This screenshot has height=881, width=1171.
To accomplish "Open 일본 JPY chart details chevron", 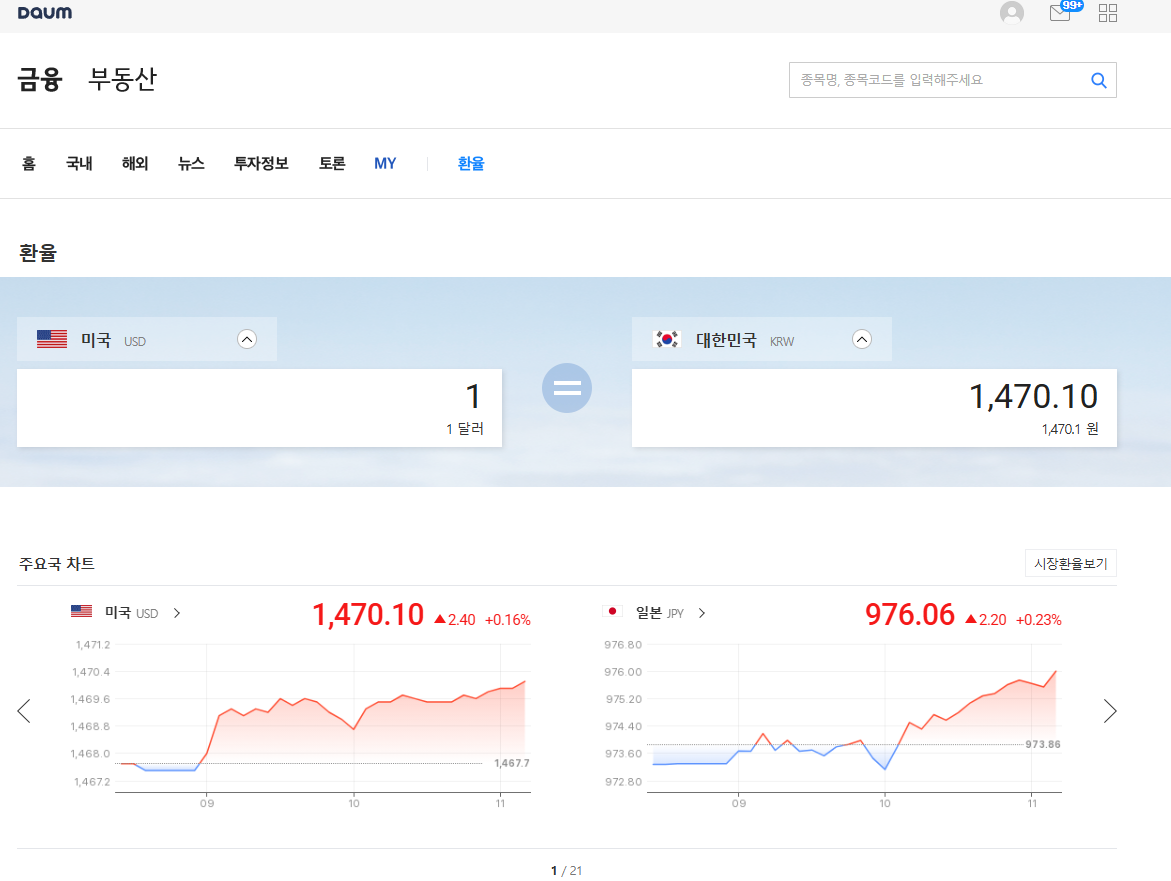I will point(702,613).
